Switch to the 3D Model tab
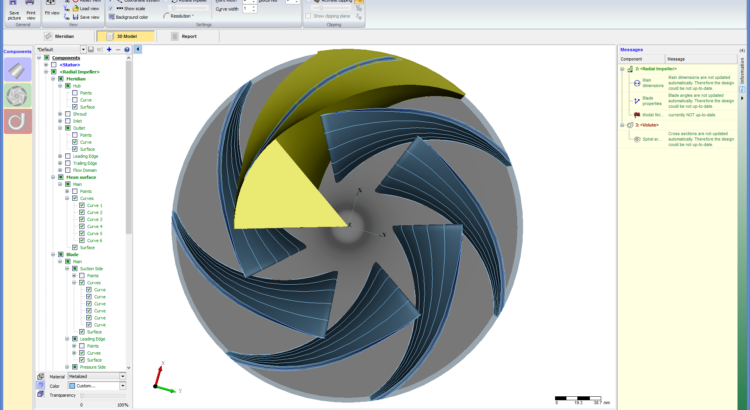This screenshot has height=410, width=750. coord(126,36)
